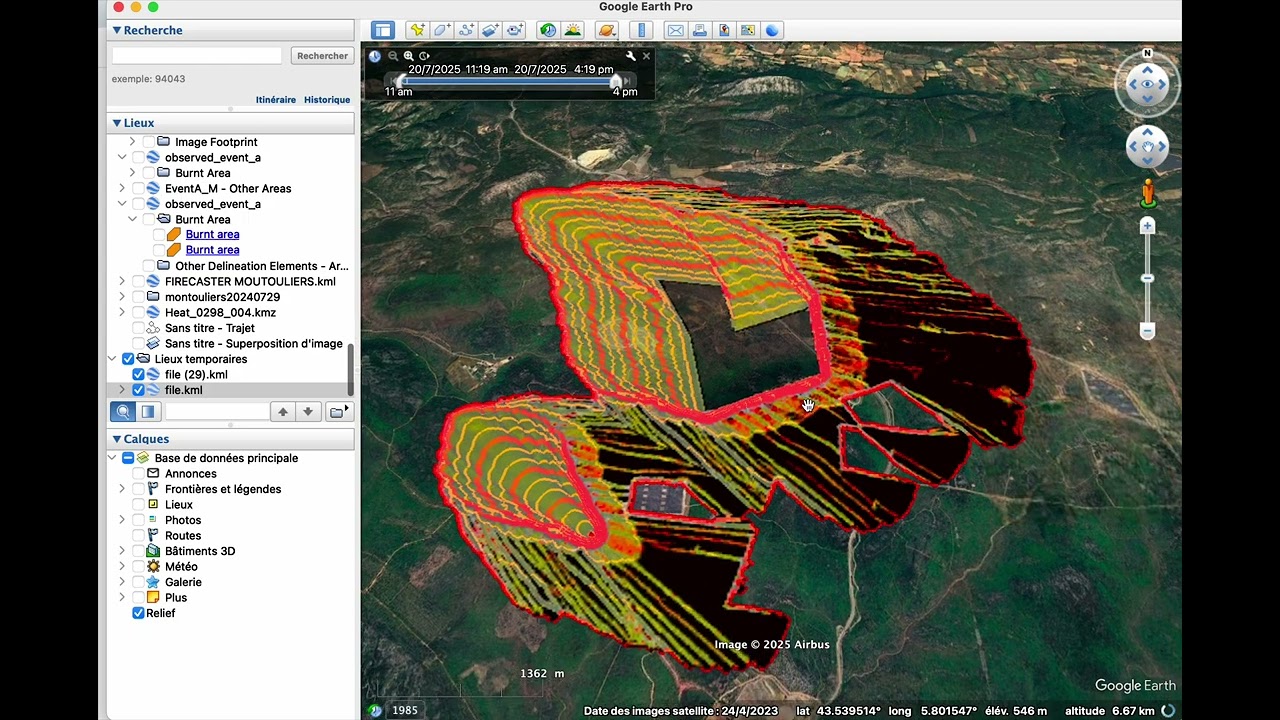This screenshot has width=1280, height=720.
Task: Click the Lieux panel vertical scrollbar
Action: (x=350, y=369)
